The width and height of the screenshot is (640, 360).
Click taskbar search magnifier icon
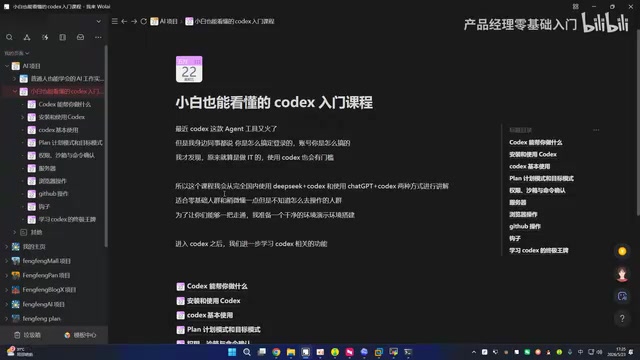247,352
